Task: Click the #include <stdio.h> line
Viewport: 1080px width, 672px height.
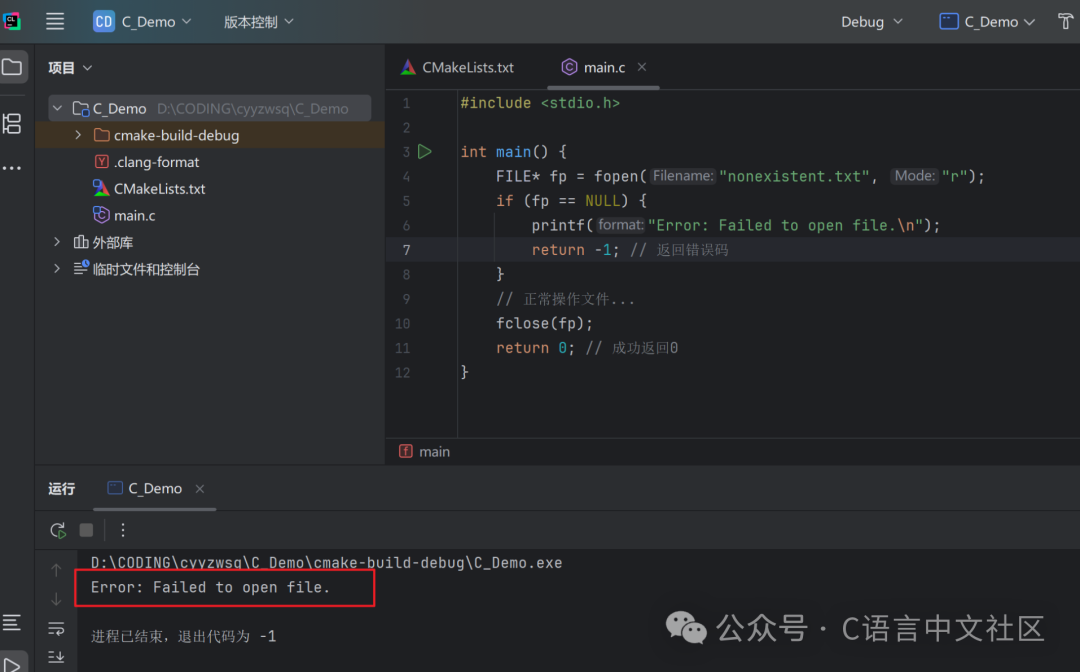Action: tap(540, 103)
